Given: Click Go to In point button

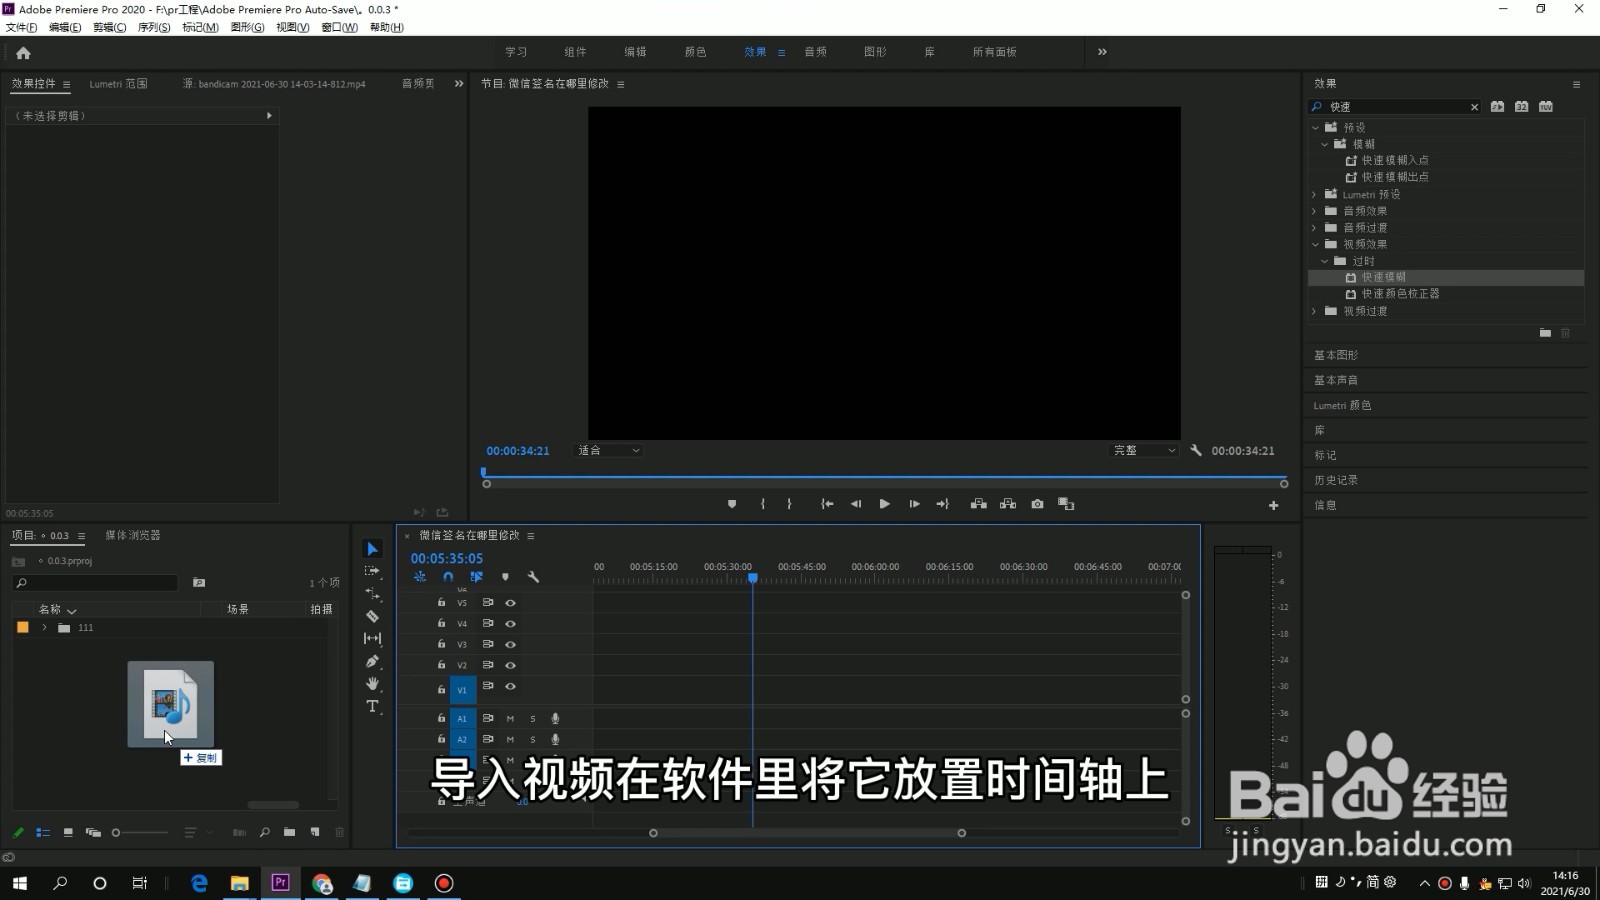Looking at the screenshot, I should 827,504.
